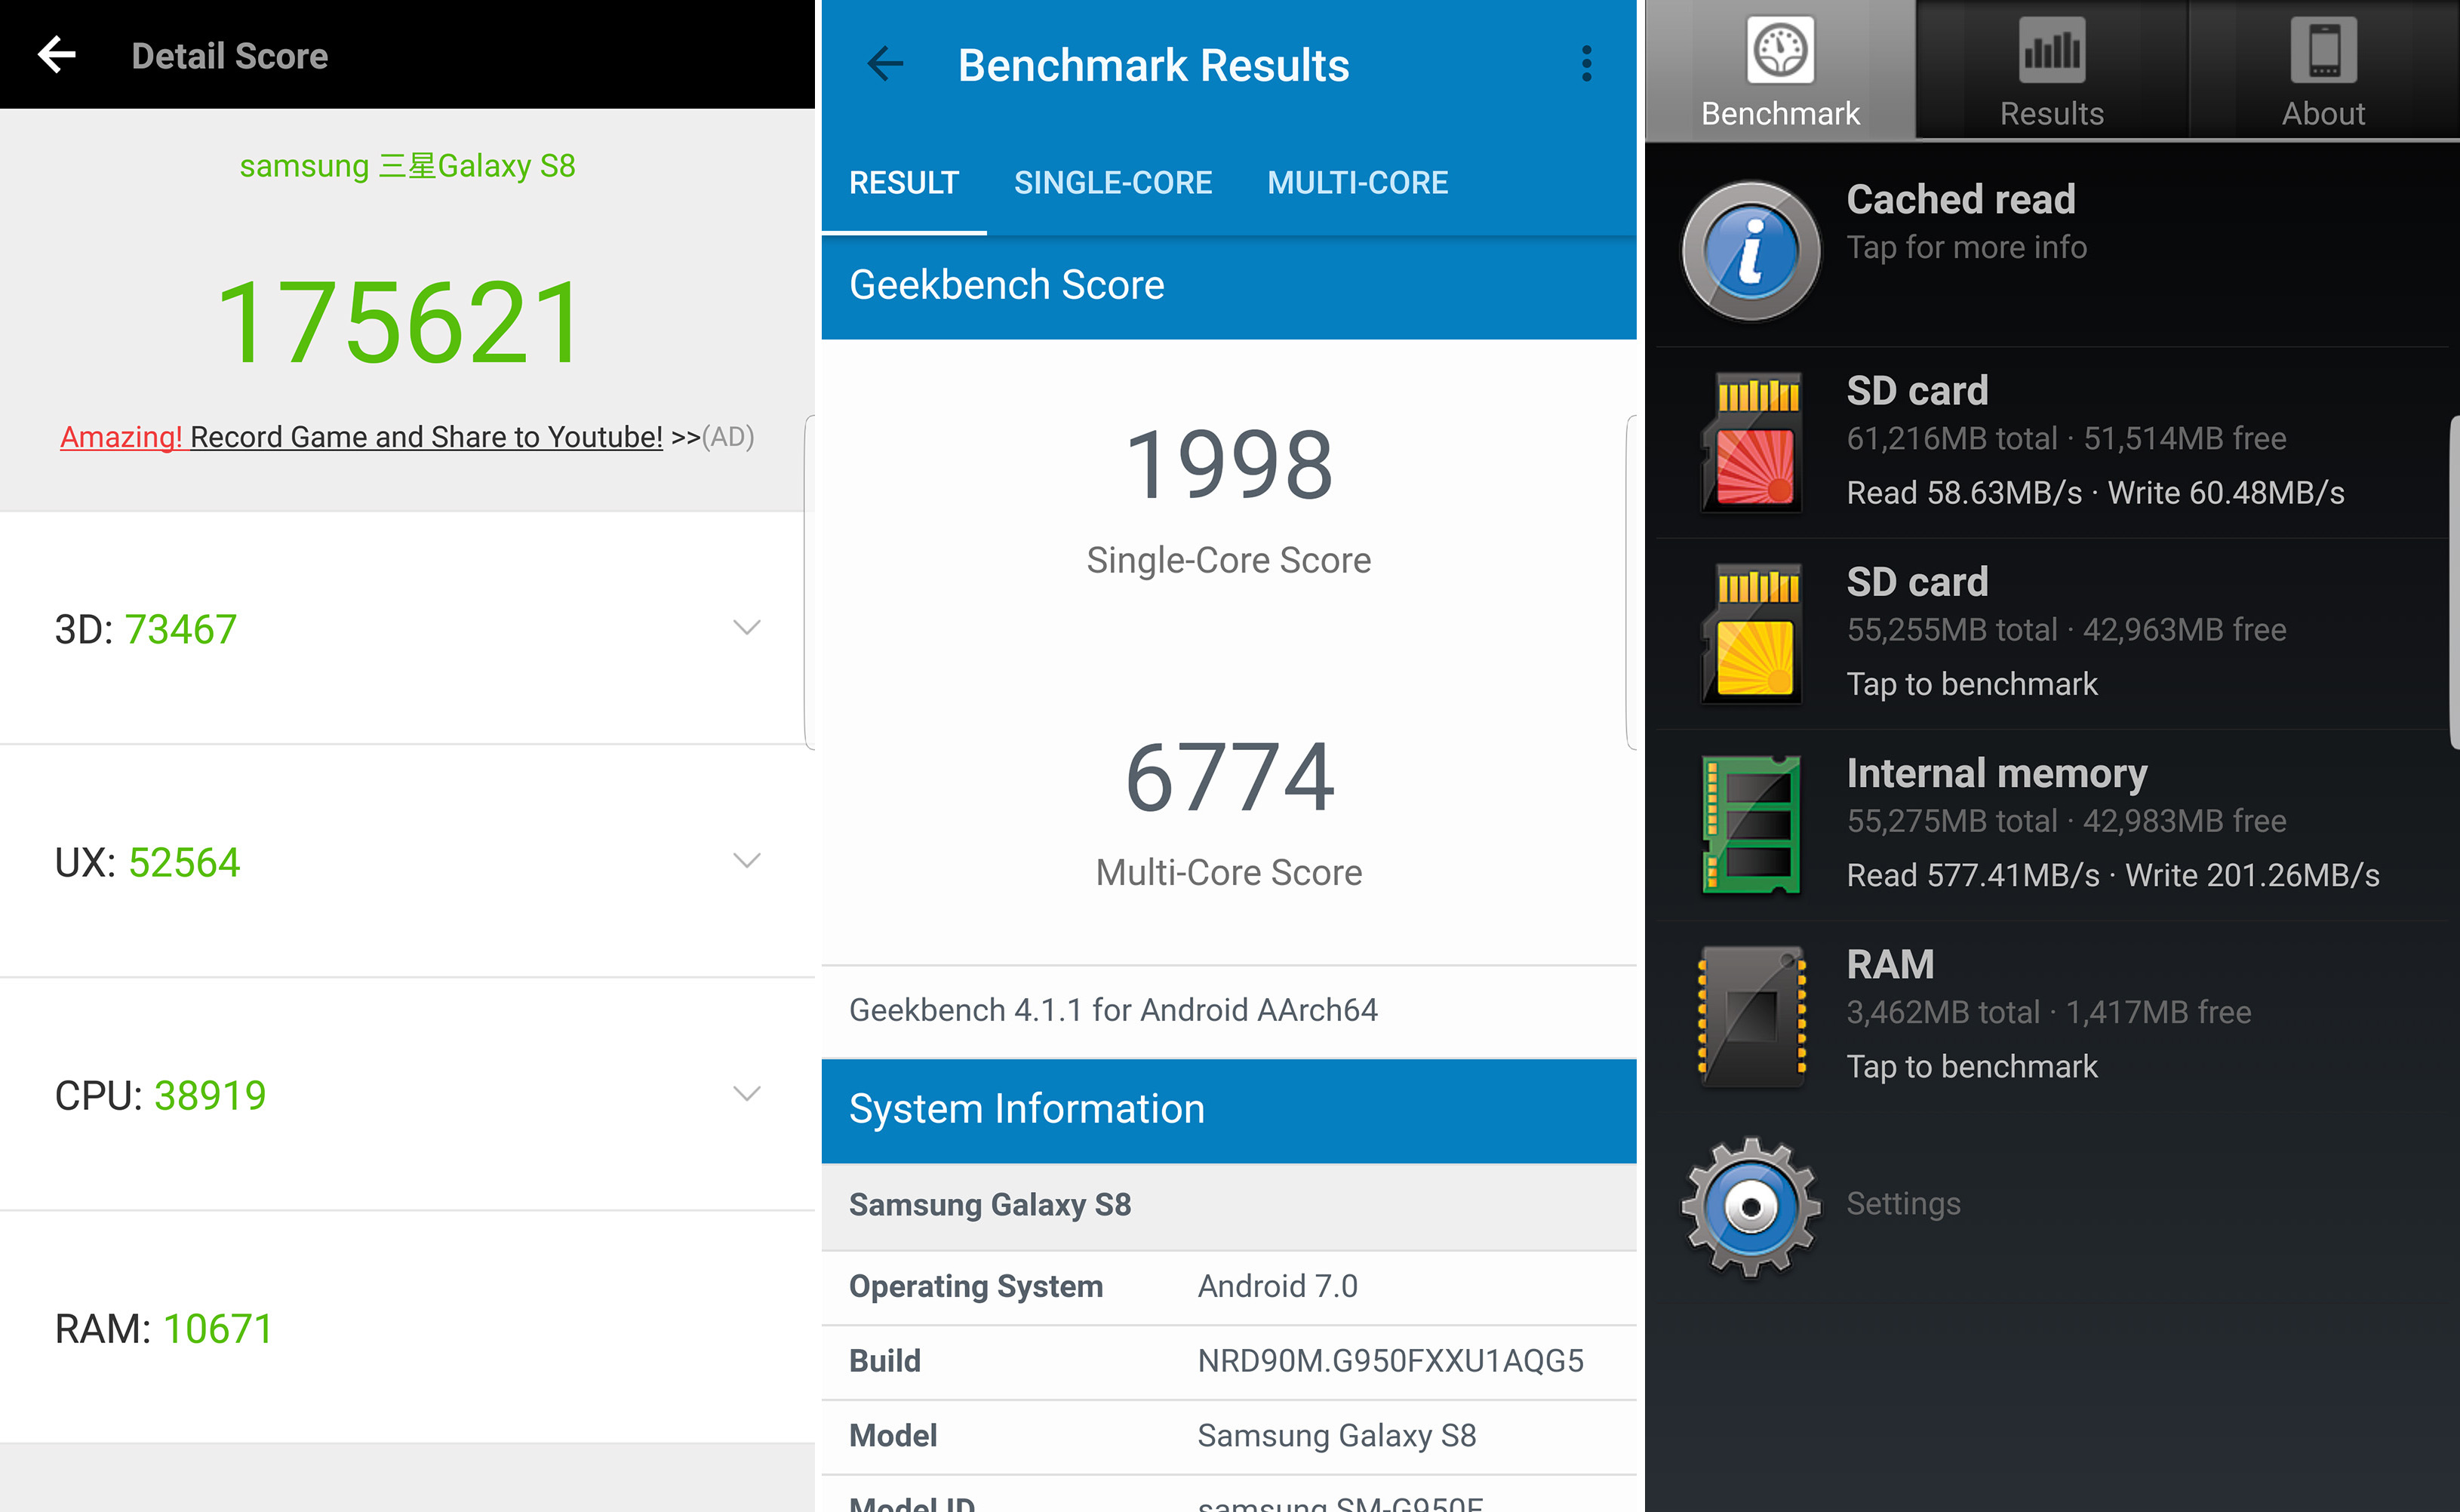Switch to the MULTI-CORE tab
This screenshot has width=2460, height=1512.
coord(1357,183)
